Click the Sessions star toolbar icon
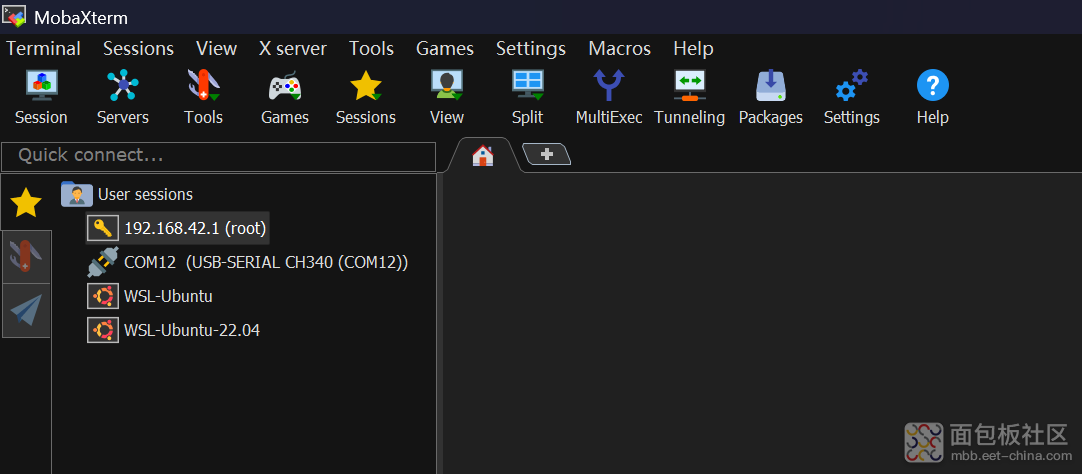This screenshot has width=1082, height=474. point(366,99)
